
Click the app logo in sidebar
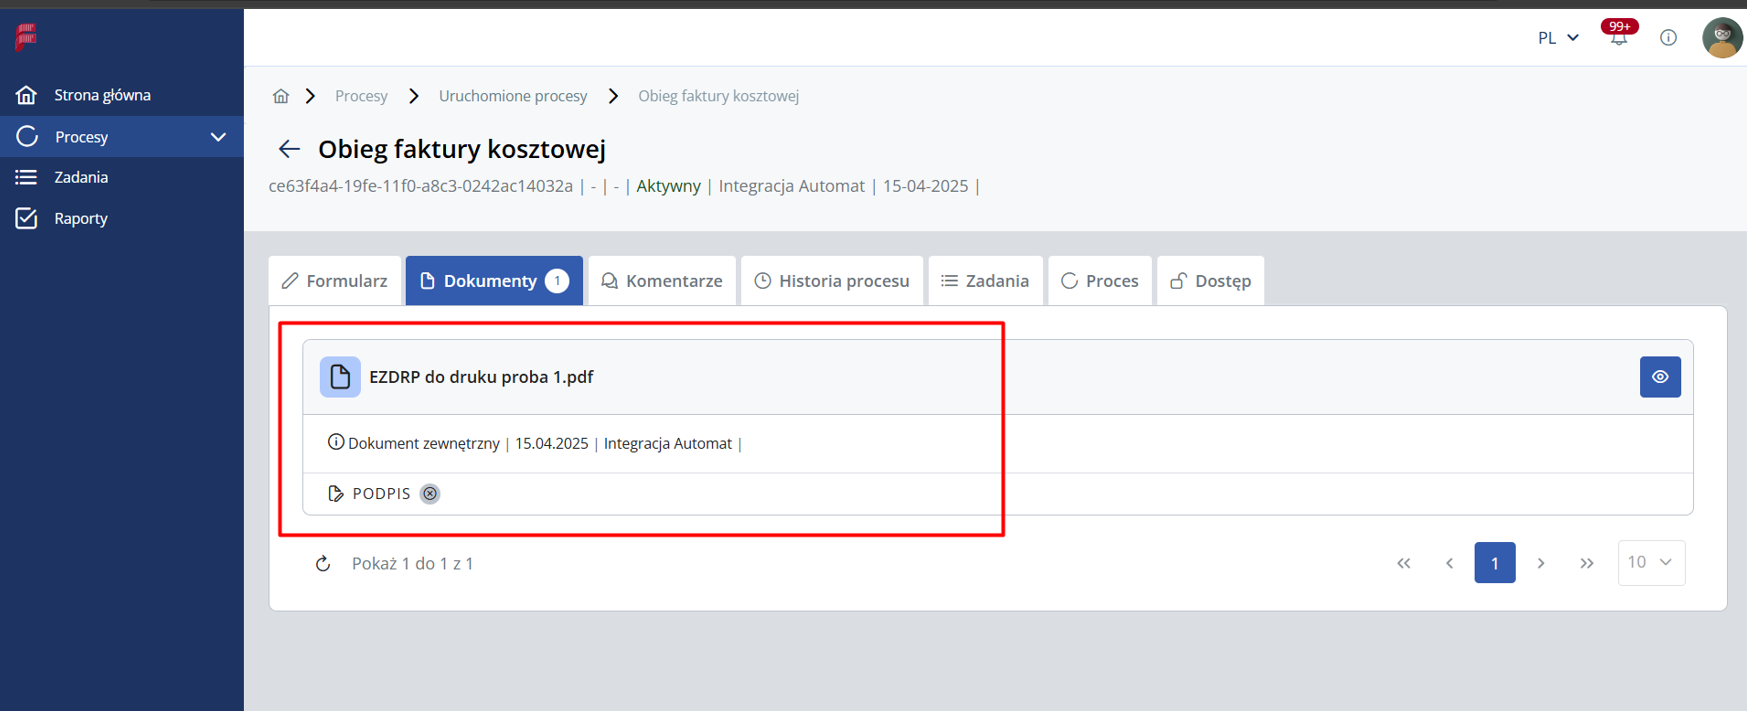tap(26, 37)
